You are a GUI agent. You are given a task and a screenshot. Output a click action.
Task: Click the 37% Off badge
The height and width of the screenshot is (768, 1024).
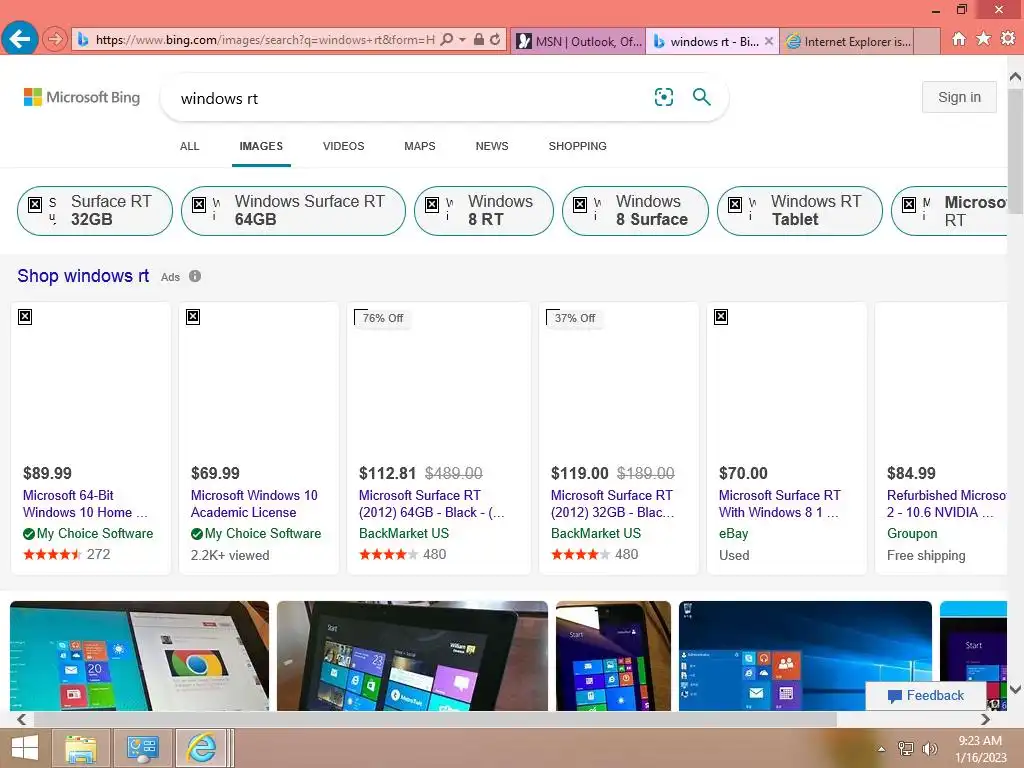tap(575, 318)
